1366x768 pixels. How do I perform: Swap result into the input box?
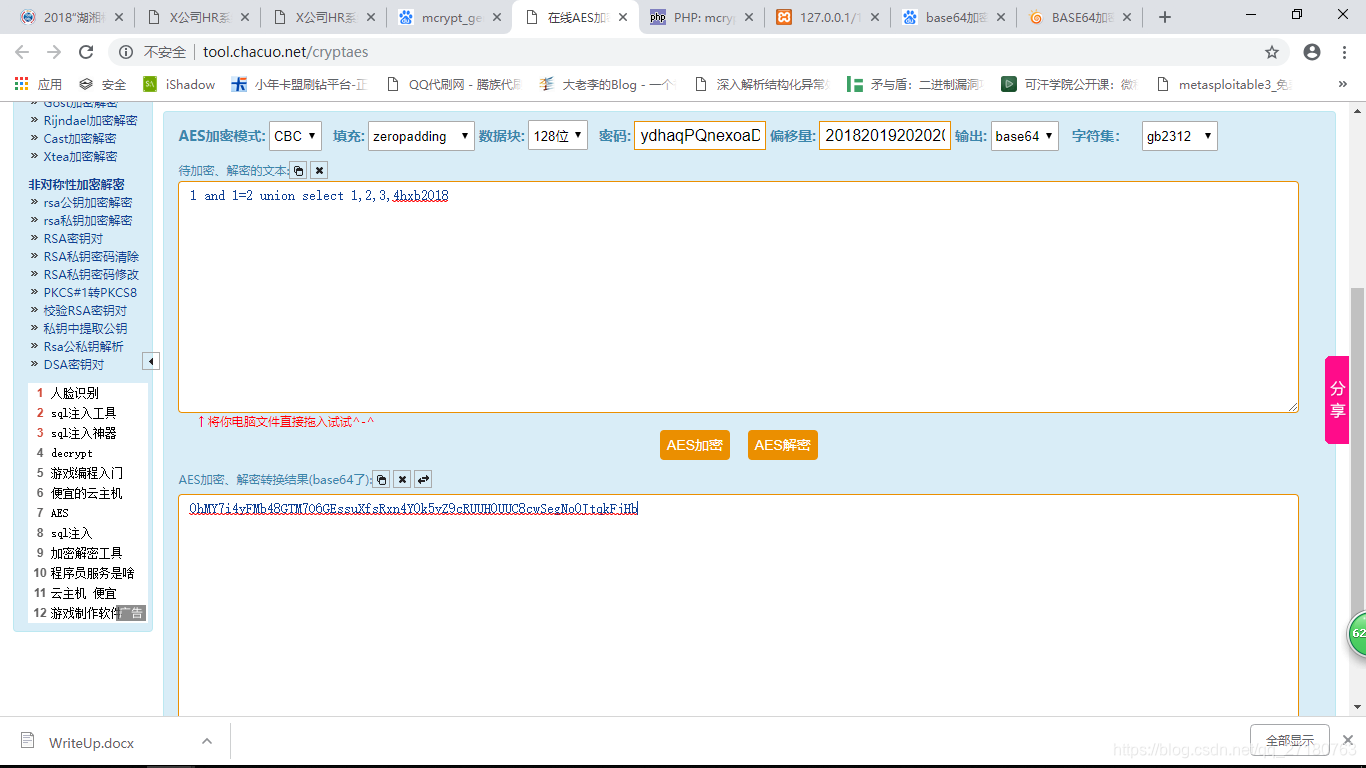click(423, 480)
